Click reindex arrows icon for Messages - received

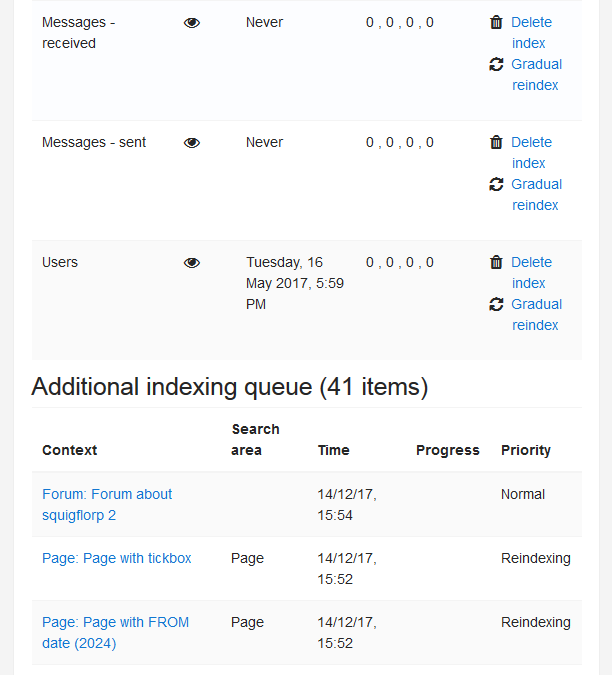[x=496, y=64]
